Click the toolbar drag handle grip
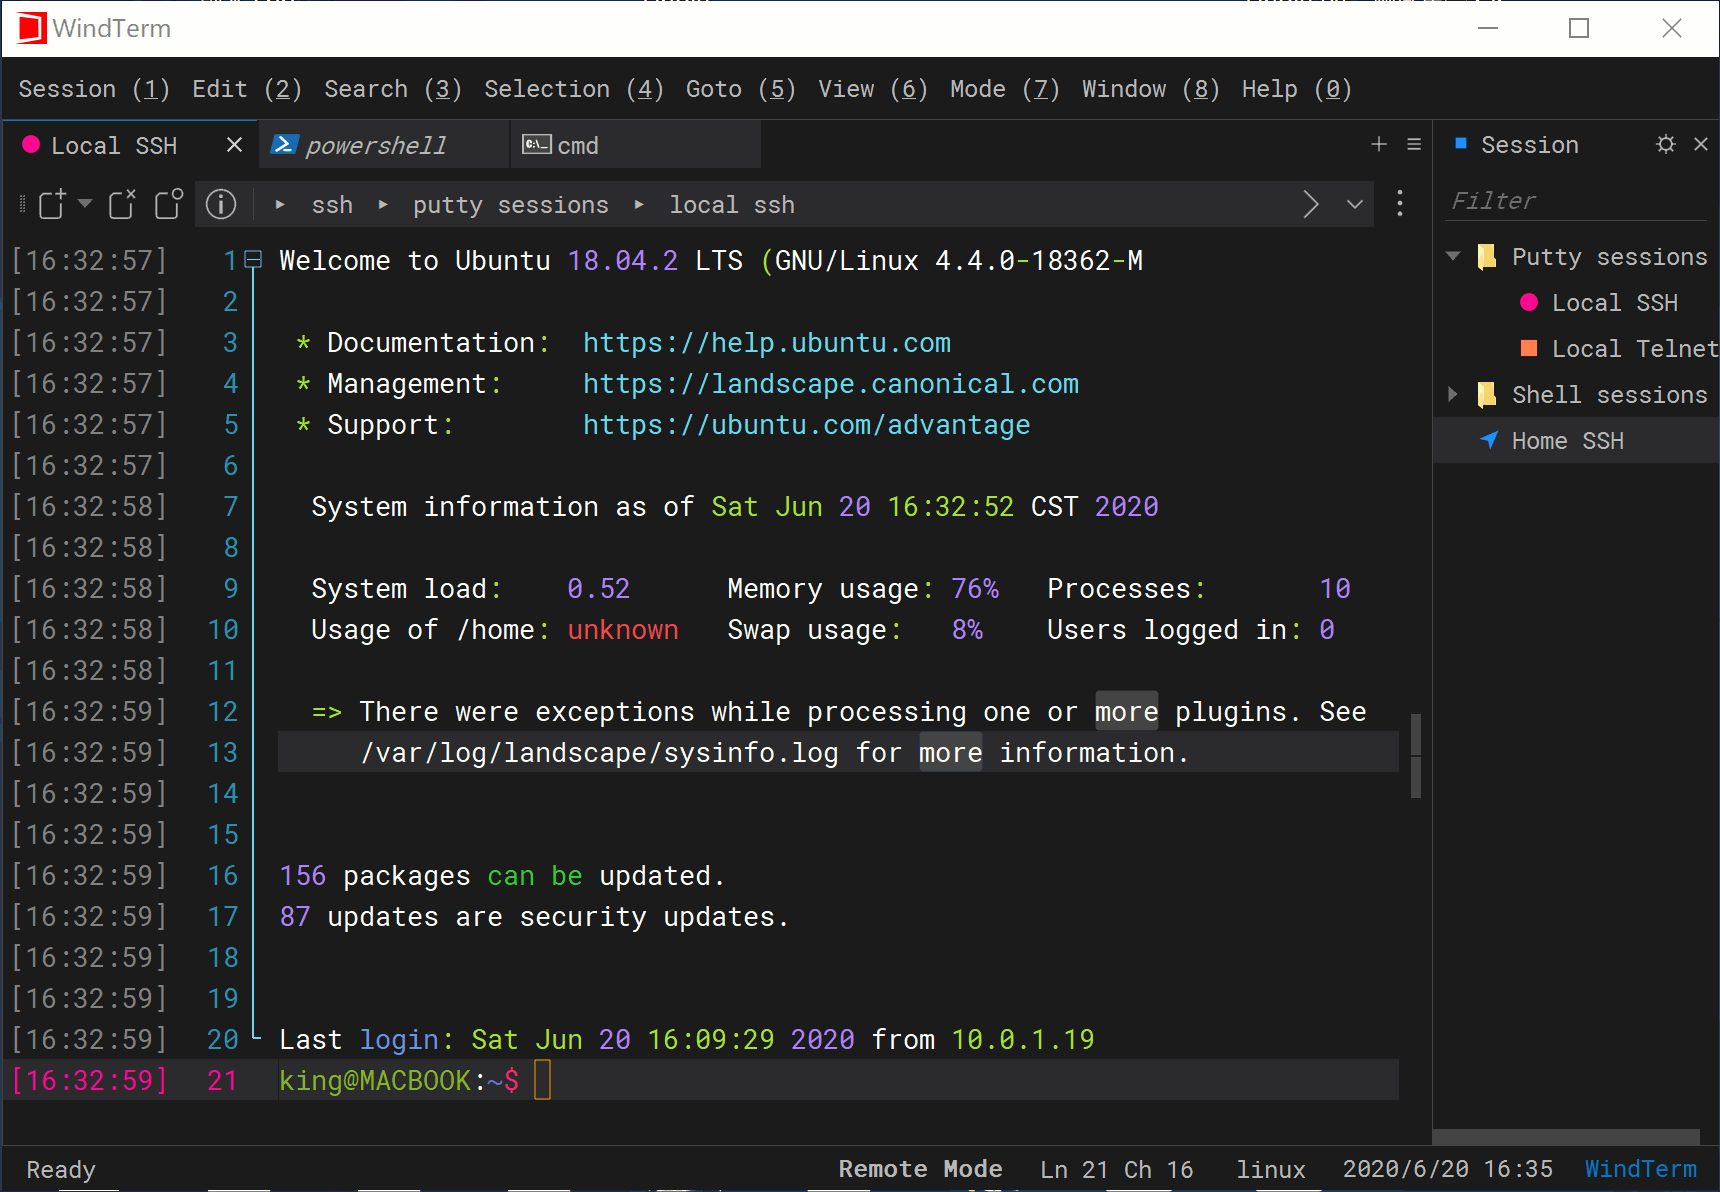This screenshot has height=1192, width=1720. (x=22, y=204)
